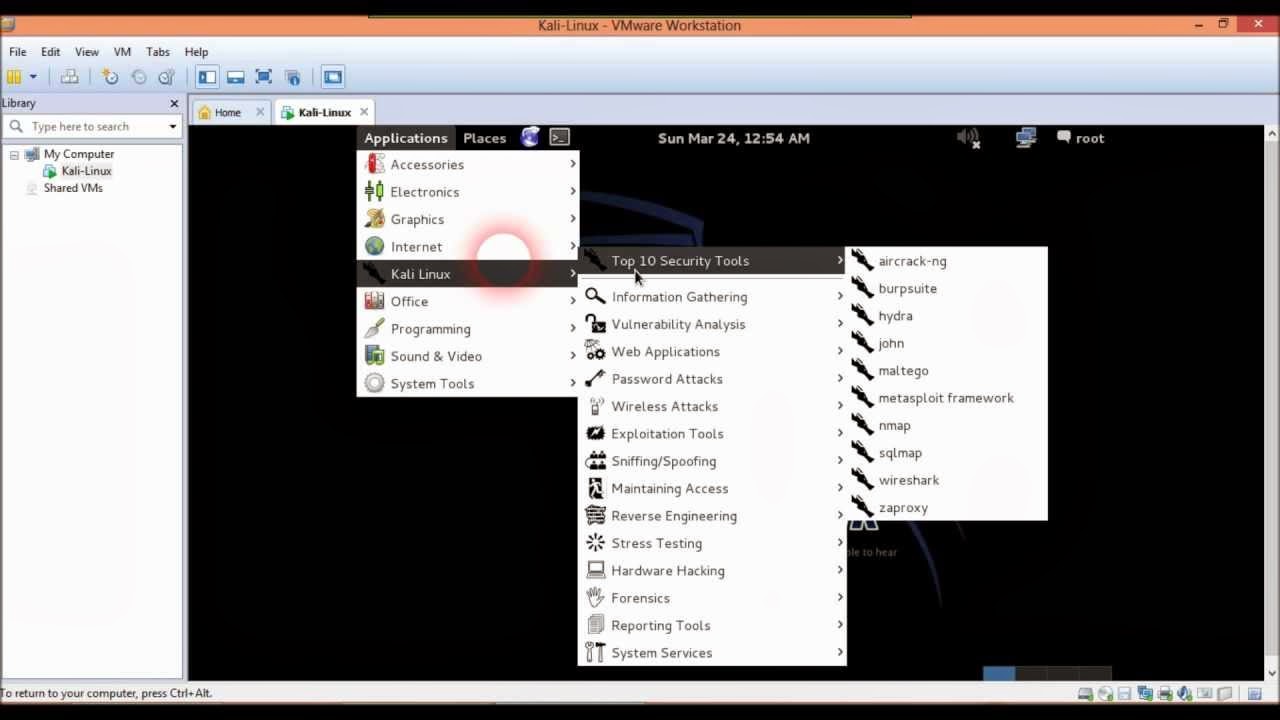Click printer device status icon
The image size is (1280, 720).
point(1165,694)
